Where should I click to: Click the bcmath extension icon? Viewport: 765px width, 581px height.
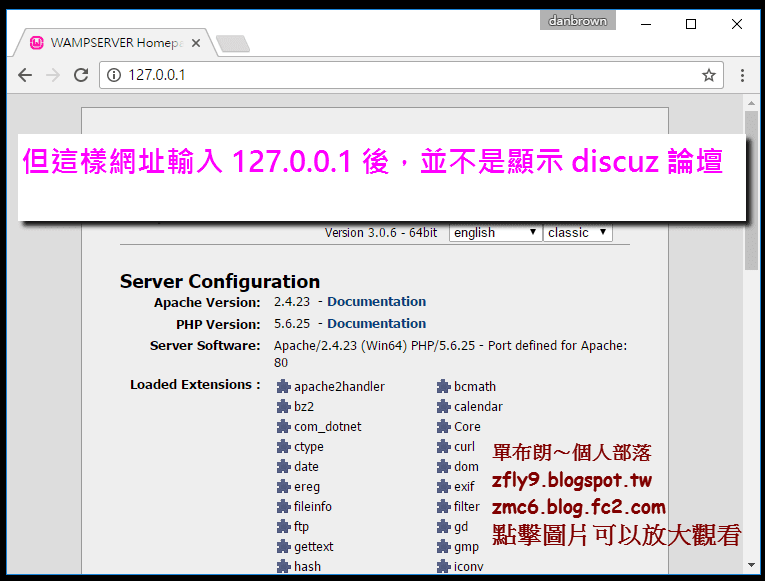click(x=443, y=387)
